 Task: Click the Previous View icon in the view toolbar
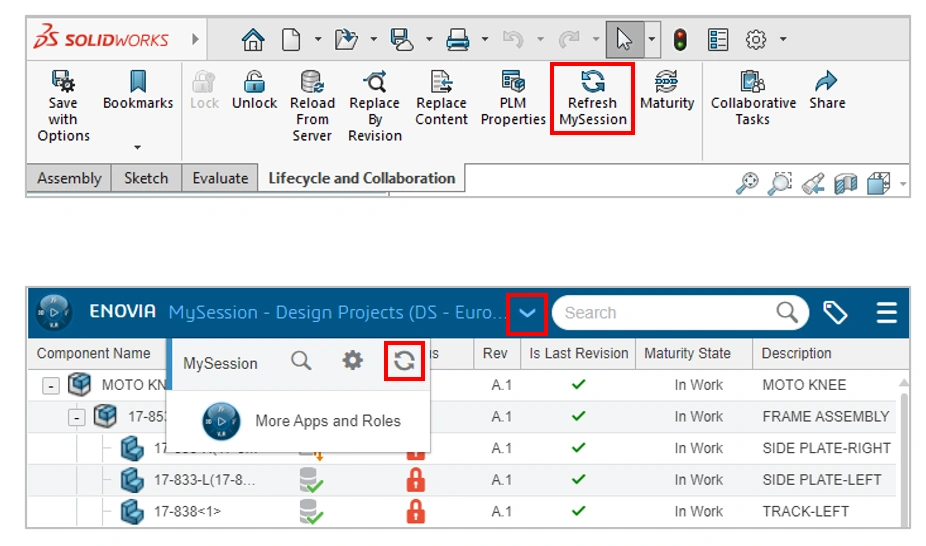813,184
